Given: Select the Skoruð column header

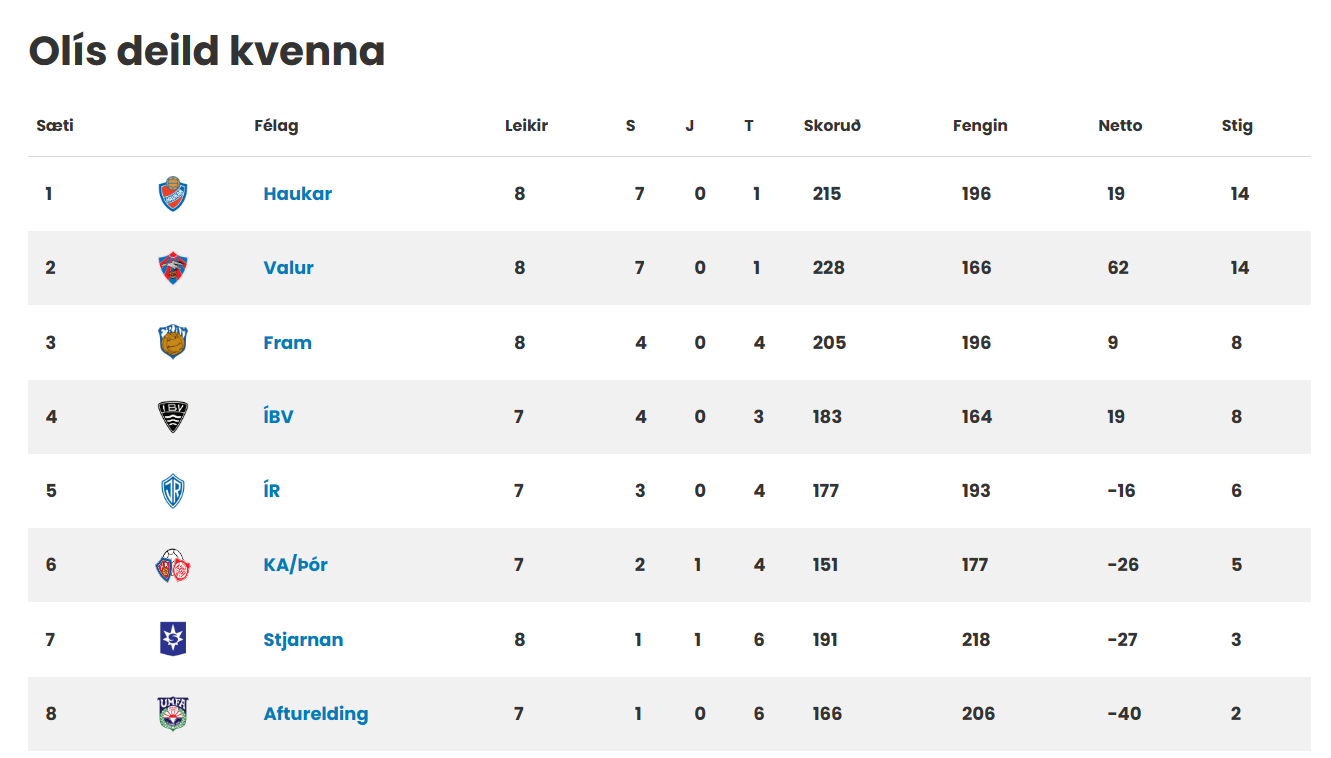Looking at the screenshot, I should (x=832, y=126).
